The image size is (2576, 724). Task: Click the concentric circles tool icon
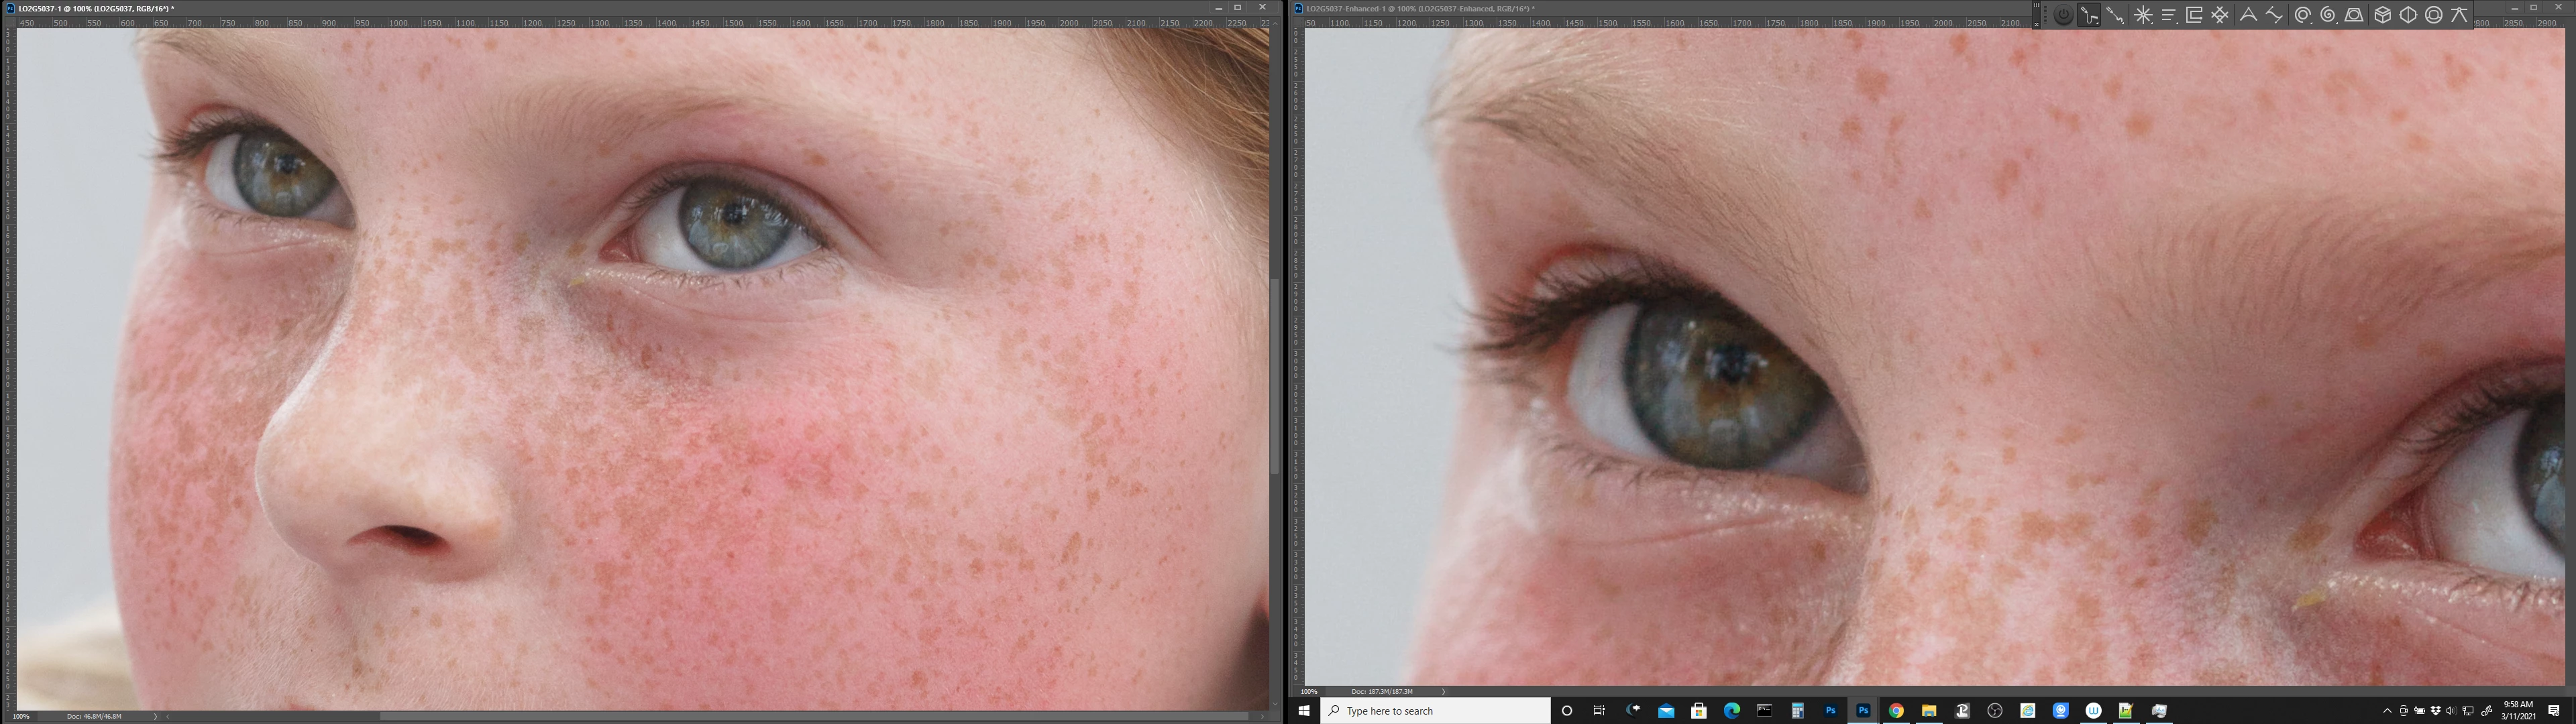(2303, 15)
